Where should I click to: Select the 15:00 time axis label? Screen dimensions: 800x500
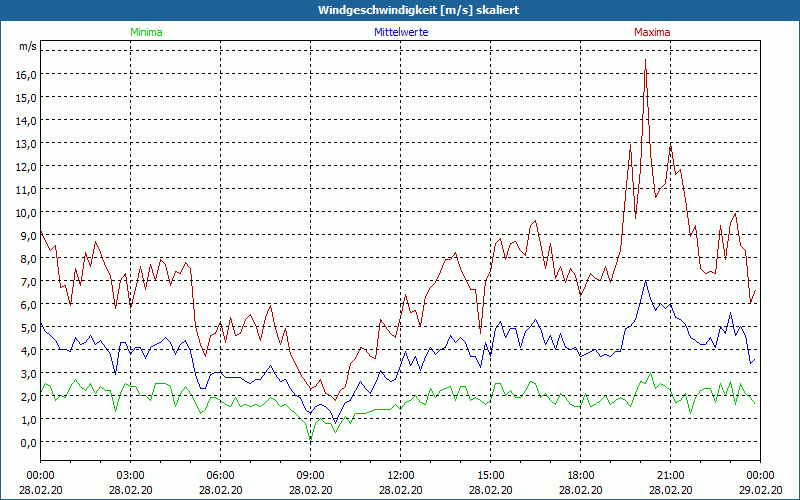(x=490, y=475)
